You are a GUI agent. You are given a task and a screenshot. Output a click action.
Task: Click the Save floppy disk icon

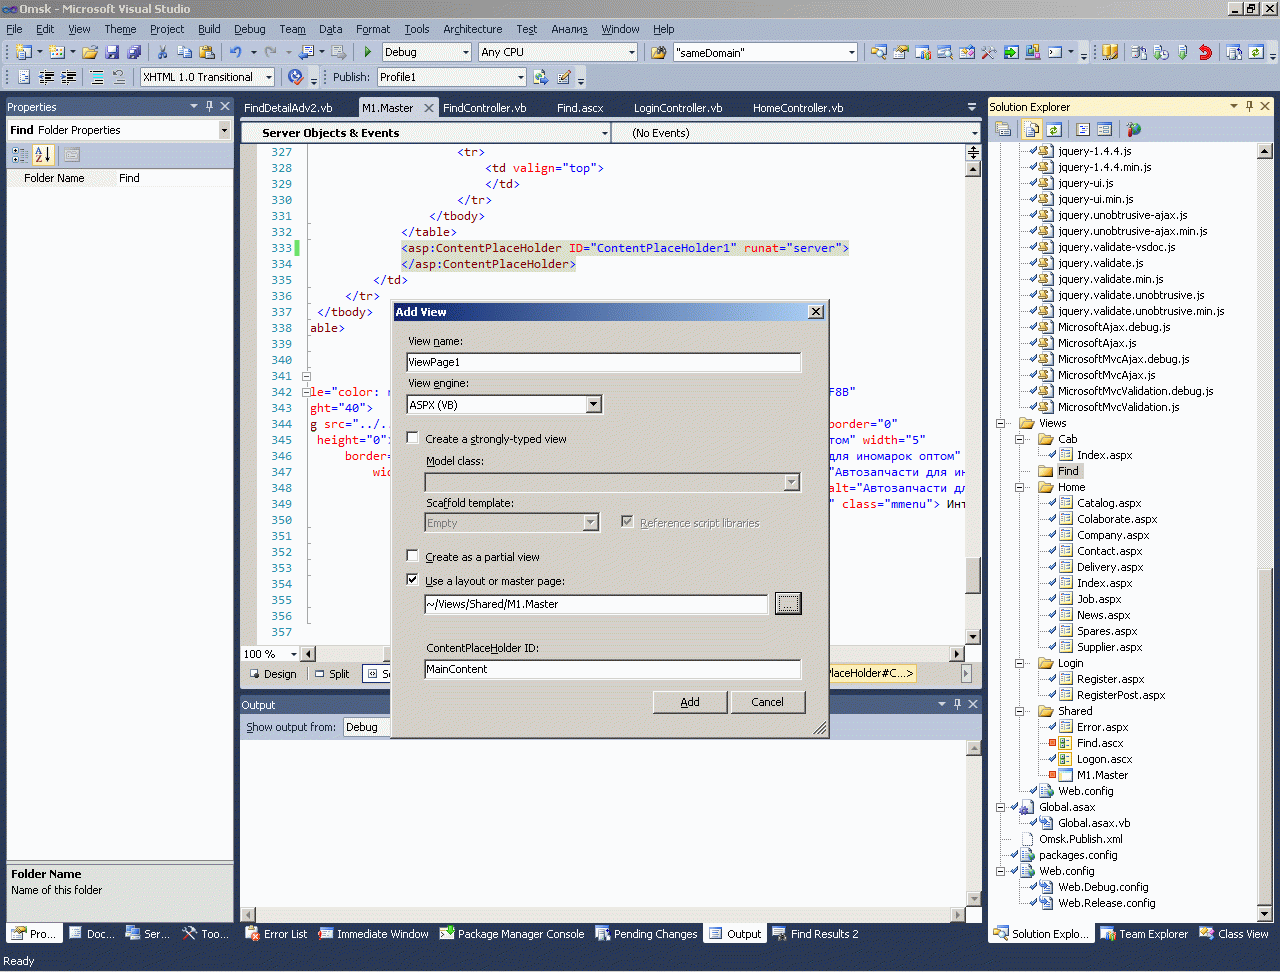112,52
